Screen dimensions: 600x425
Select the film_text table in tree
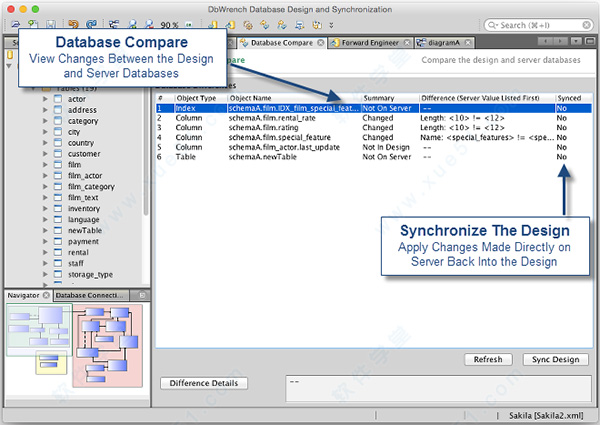coord(83,197)
